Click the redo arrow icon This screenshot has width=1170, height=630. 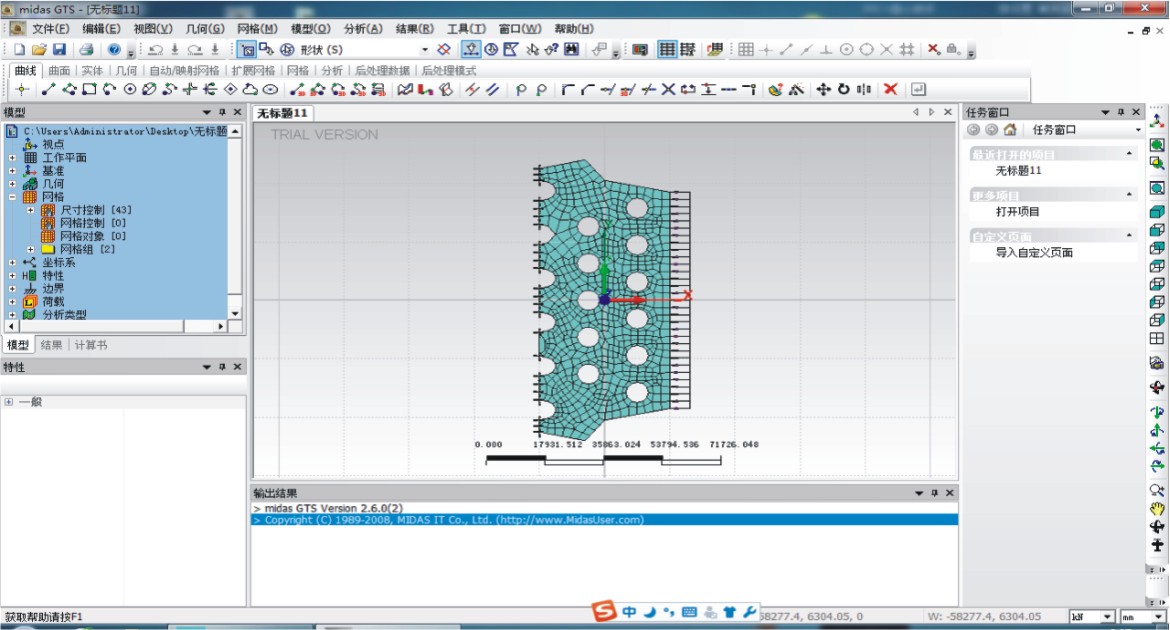coord(195,49)
